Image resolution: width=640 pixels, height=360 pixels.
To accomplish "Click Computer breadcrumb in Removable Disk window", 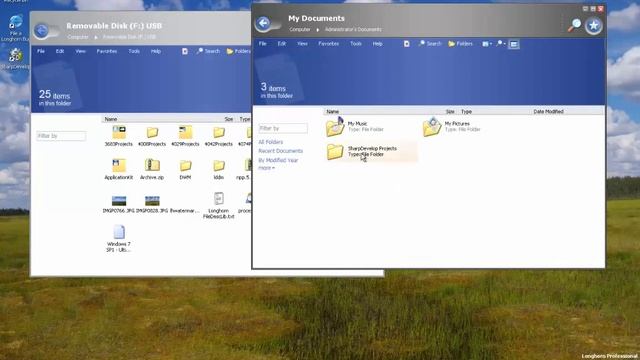I will pos(78,37).
